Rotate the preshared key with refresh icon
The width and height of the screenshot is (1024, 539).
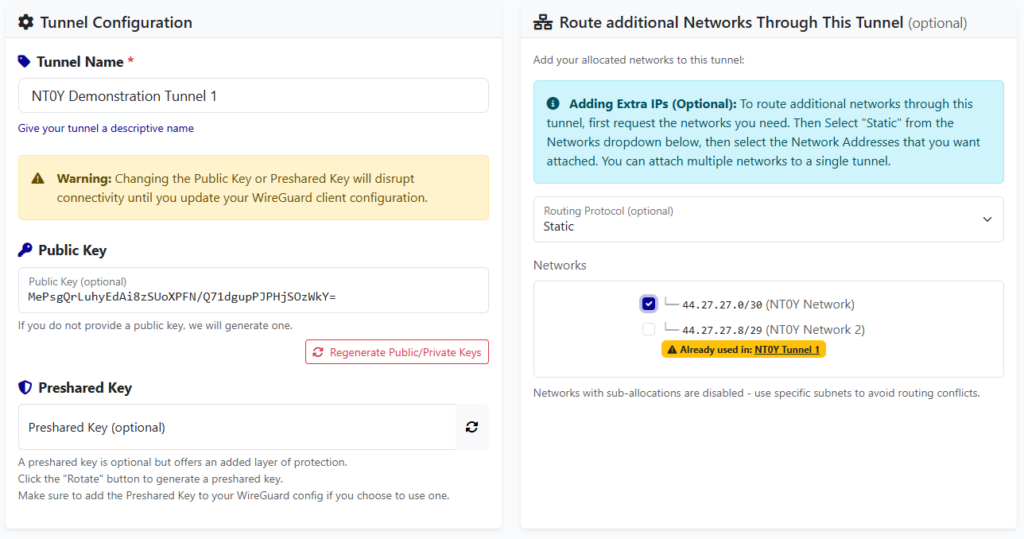(x=472, y=427)
